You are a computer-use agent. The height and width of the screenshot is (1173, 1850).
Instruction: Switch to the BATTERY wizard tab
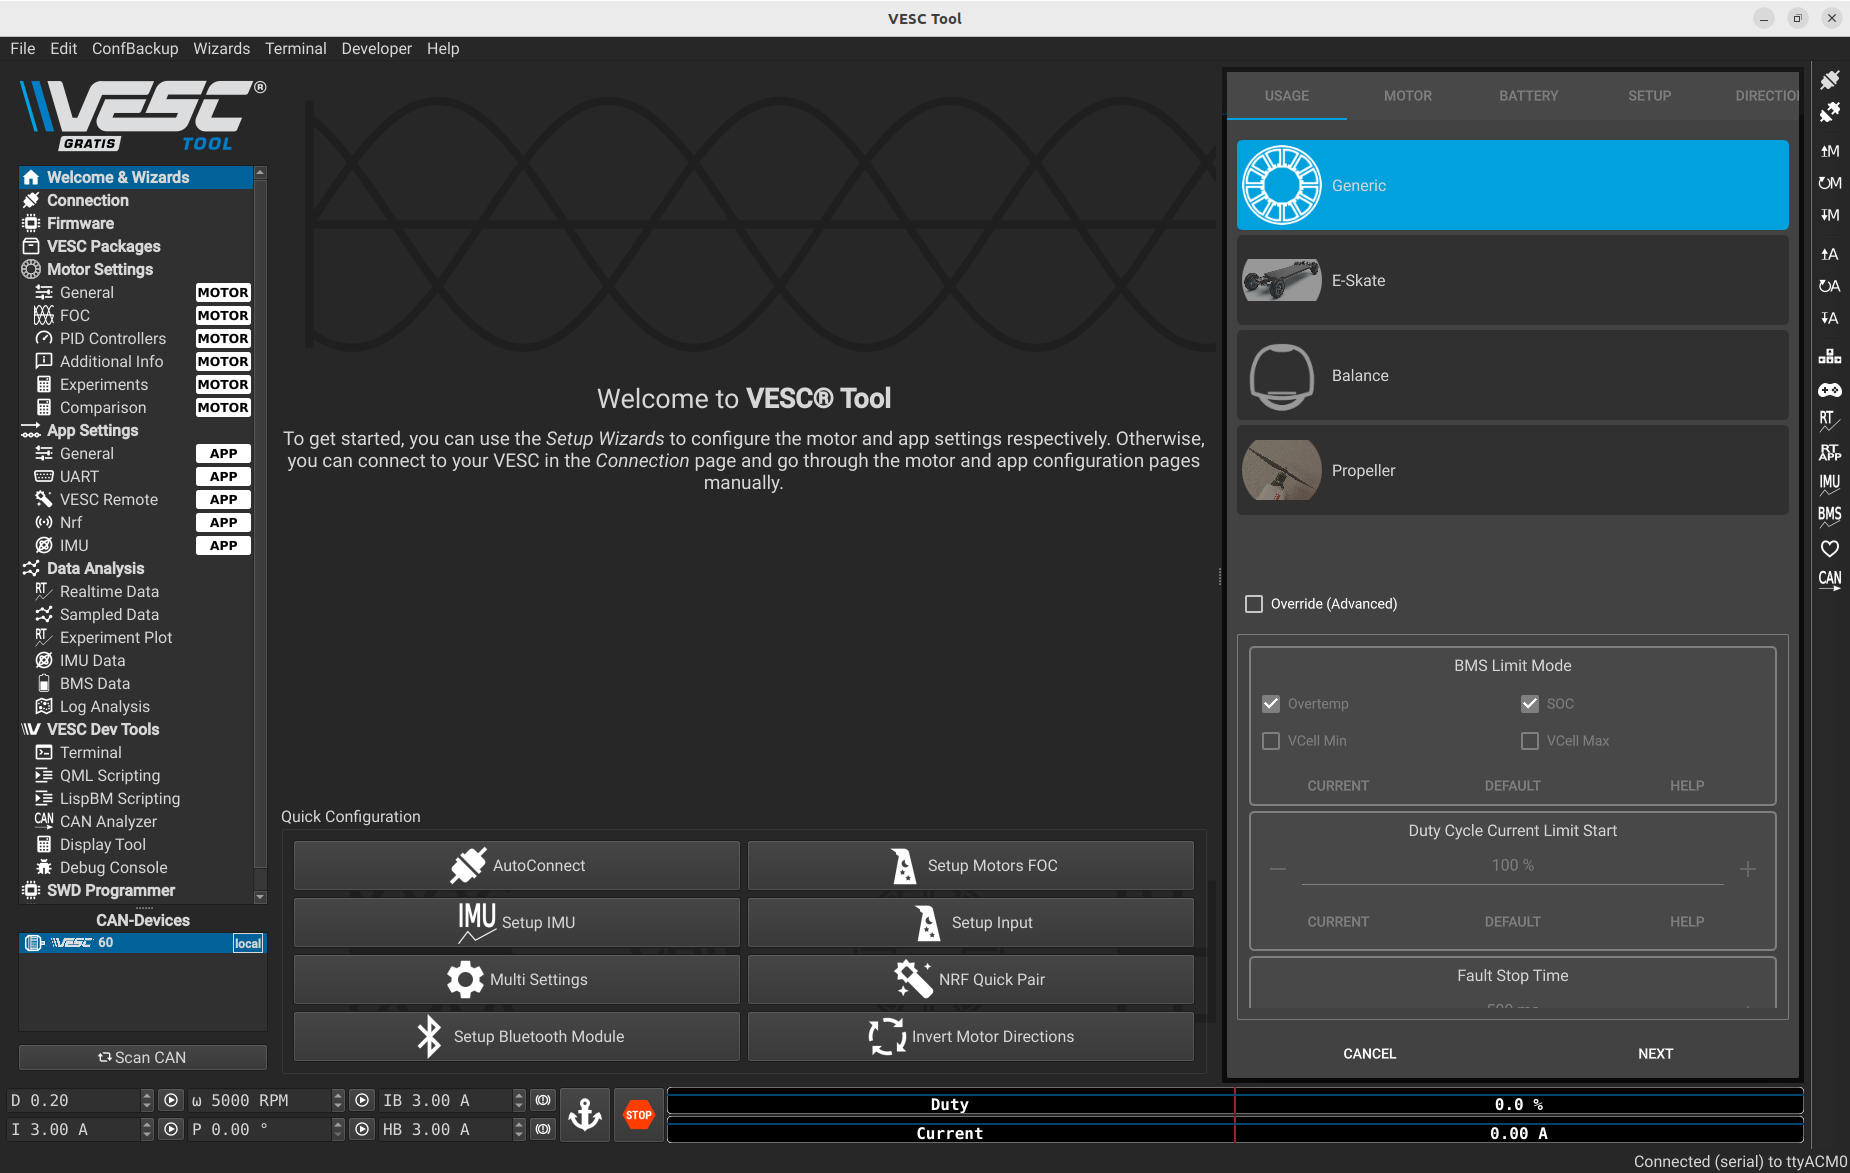point(1529,96)
